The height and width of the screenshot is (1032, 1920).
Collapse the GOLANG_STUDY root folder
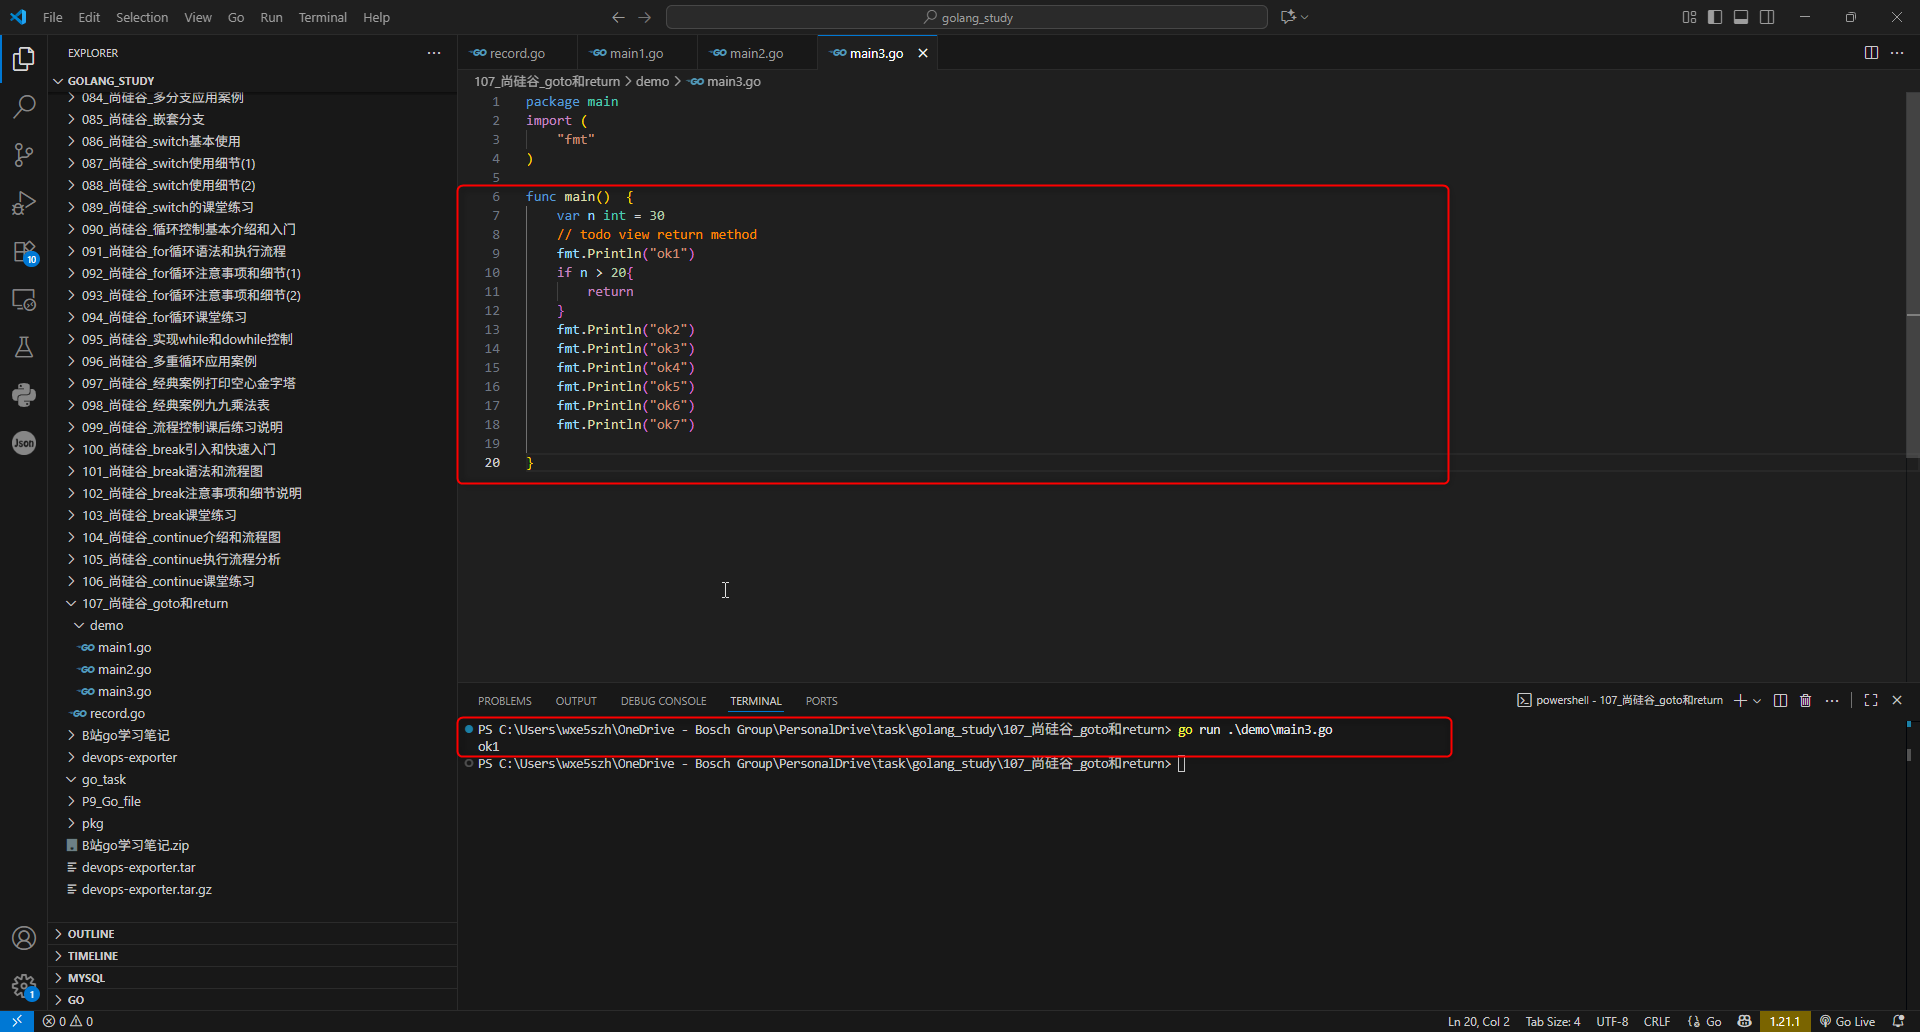(x=253, y=81)
